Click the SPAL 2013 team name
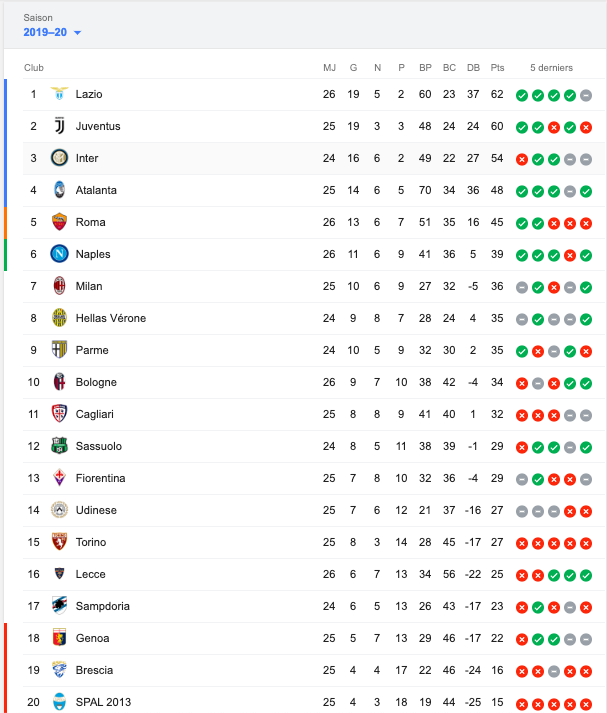The image size is (607, 713). pyautogui.click(x=103, y=702)
